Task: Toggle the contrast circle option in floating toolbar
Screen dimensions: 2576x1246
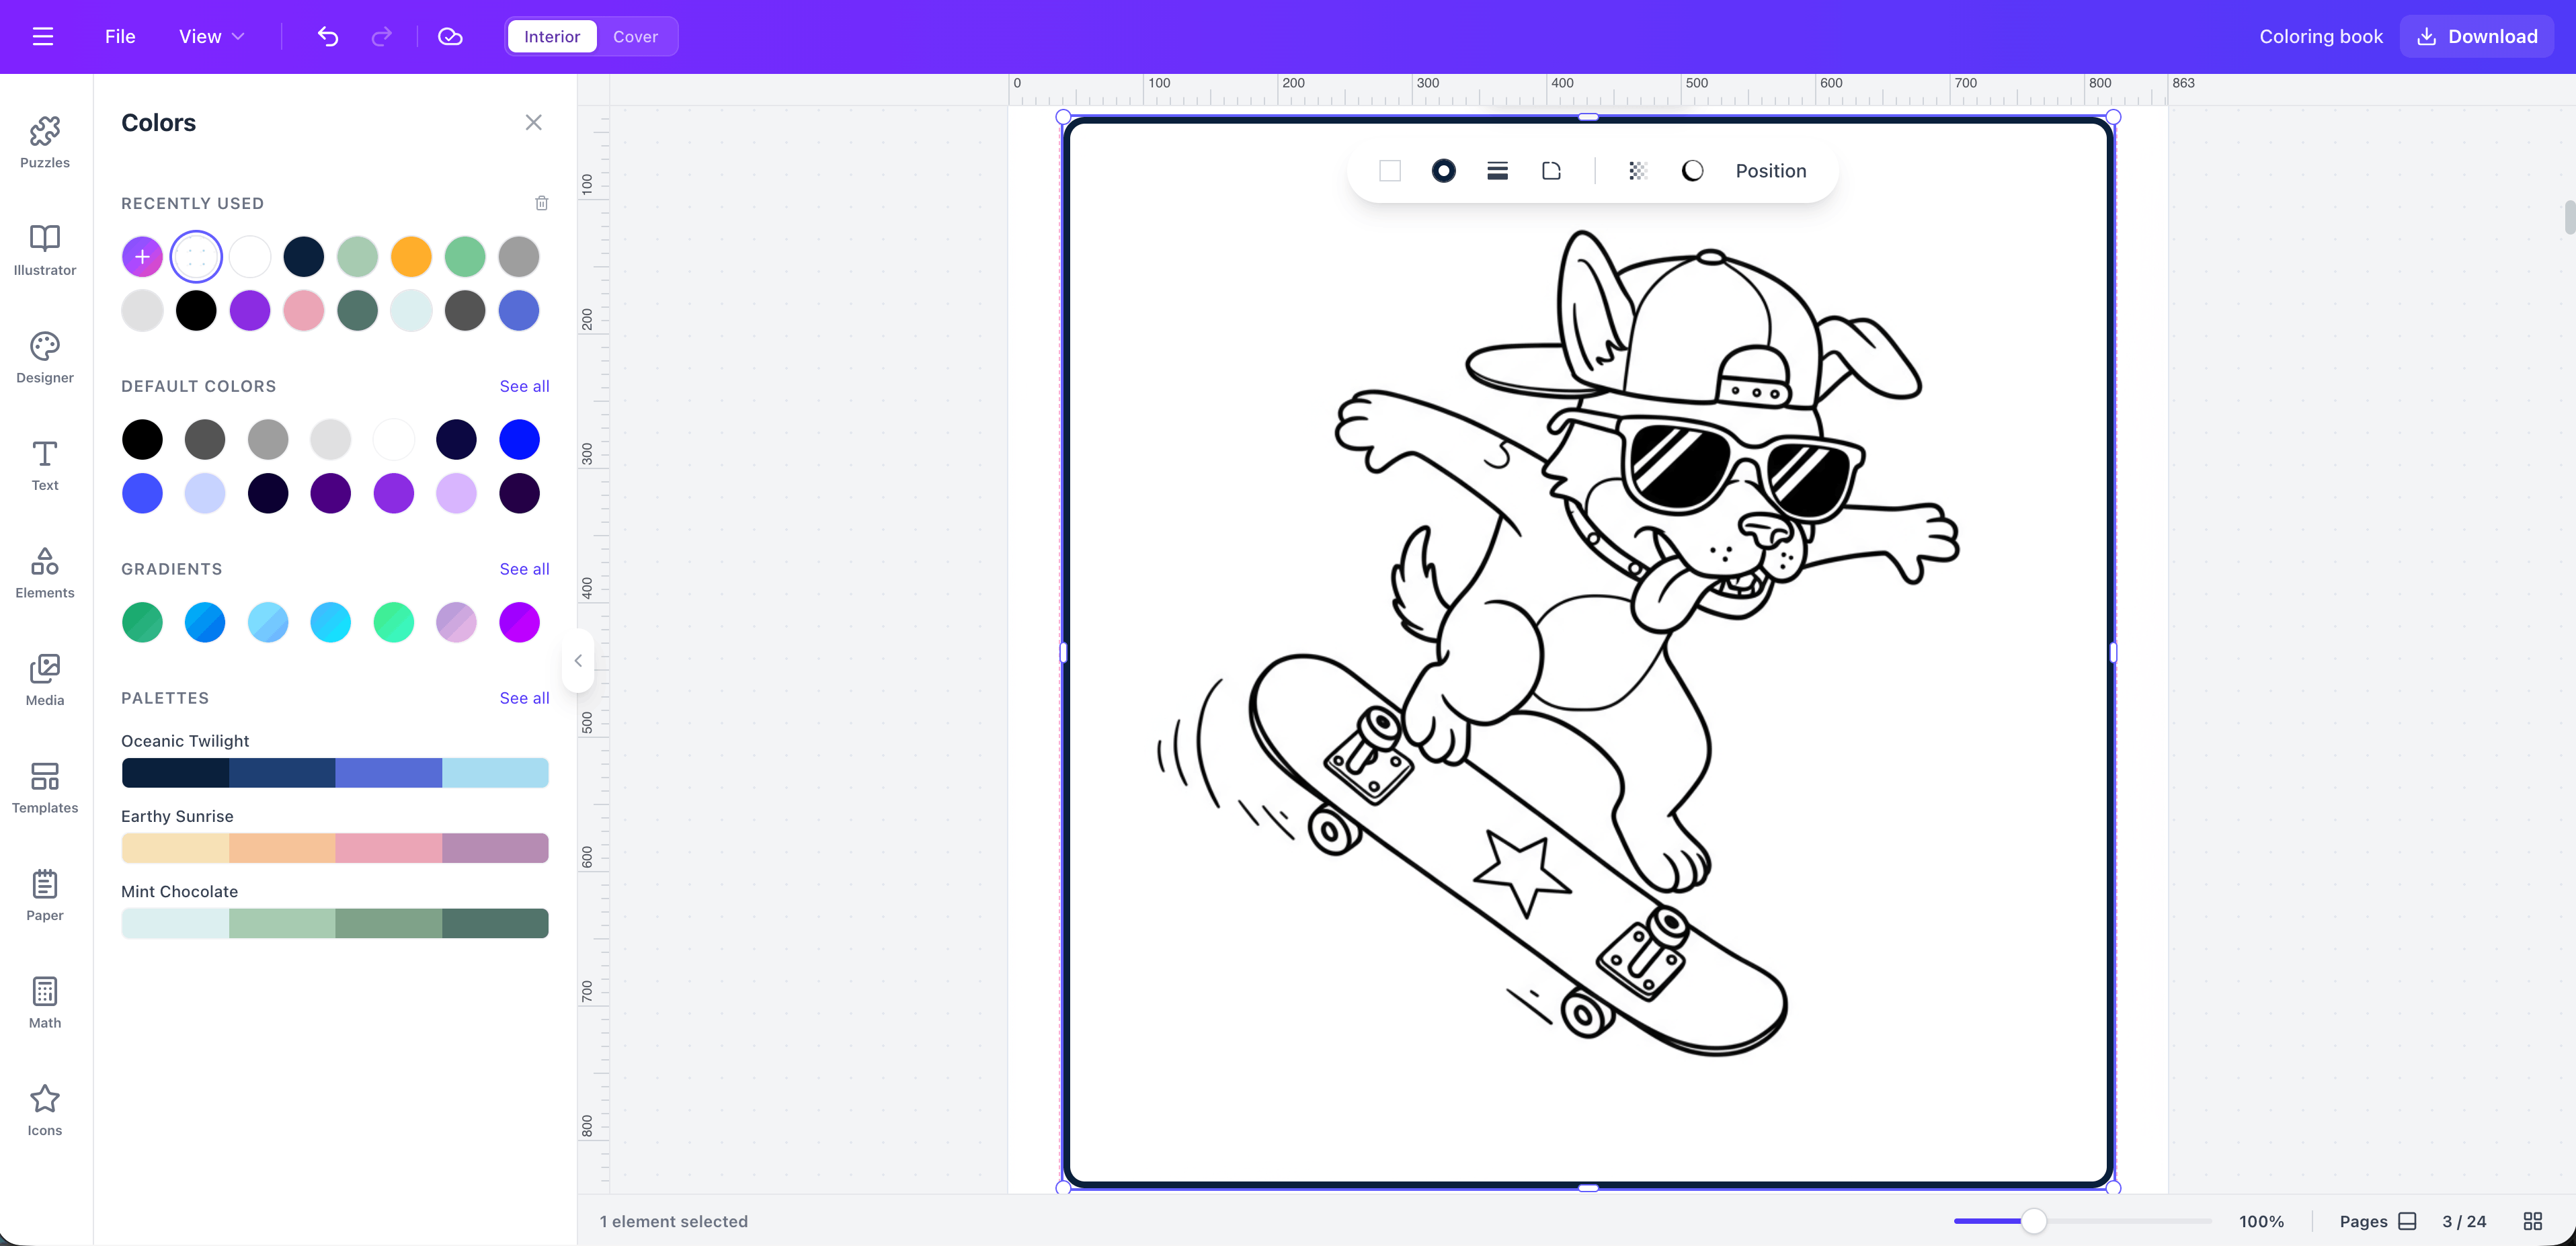Action: [x=1691, y=170]
